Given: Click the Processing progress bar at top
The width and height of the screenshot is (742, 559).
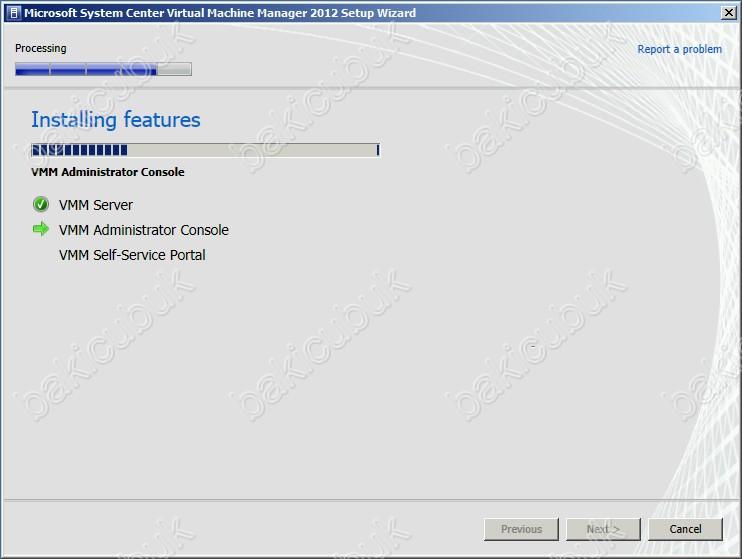Looking at the screenshot, I should (103, 69).
